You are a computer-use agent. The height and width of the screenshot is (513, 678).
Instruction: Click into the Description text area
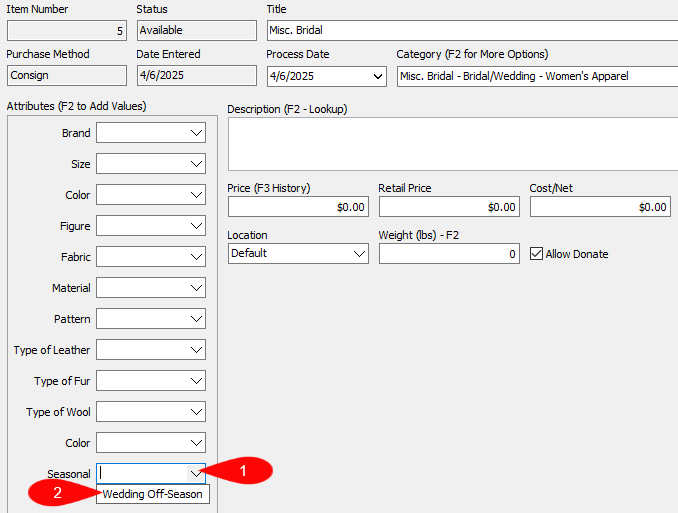[x=453, y=144]
